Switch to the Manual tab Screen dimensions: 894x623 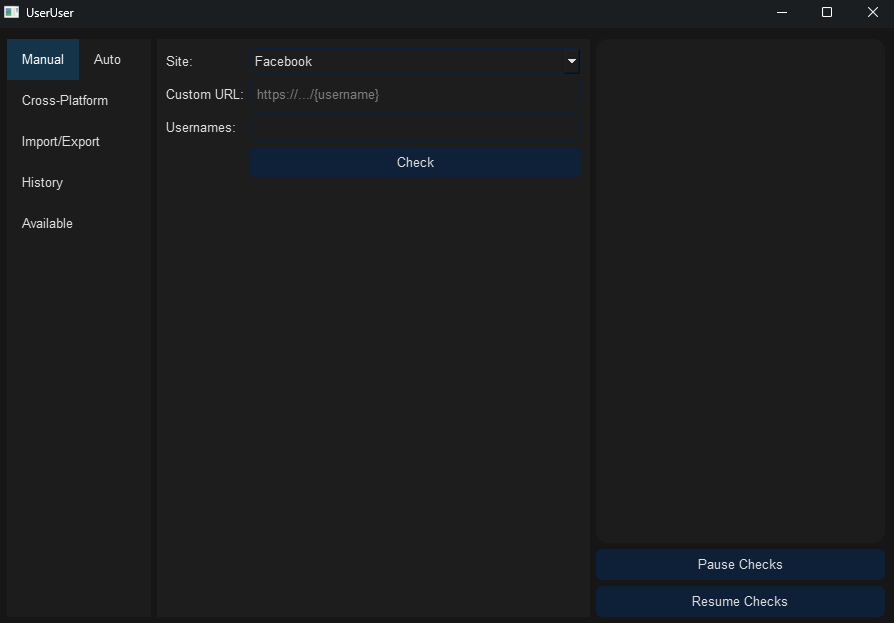pyautogui.click(x=43, y=59)
